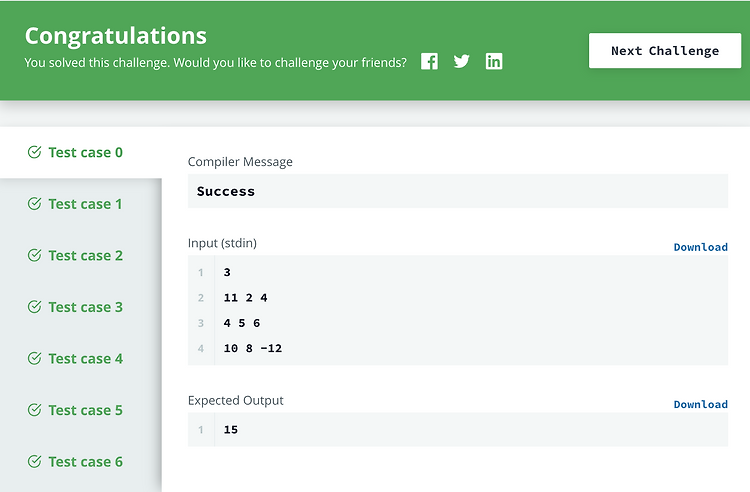The image size is (750, 492).
Task: Click the checkmark icon beside Test case 3
Action: pyautogui.click(x=34, y=306)
